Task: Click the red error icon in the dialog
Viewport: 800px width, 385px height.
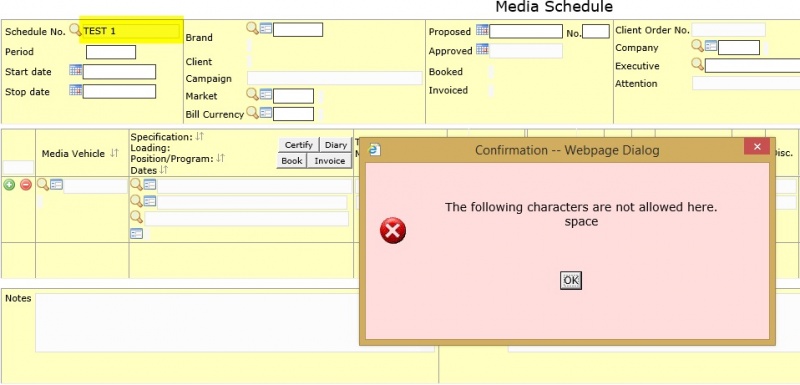Action: 393,230
